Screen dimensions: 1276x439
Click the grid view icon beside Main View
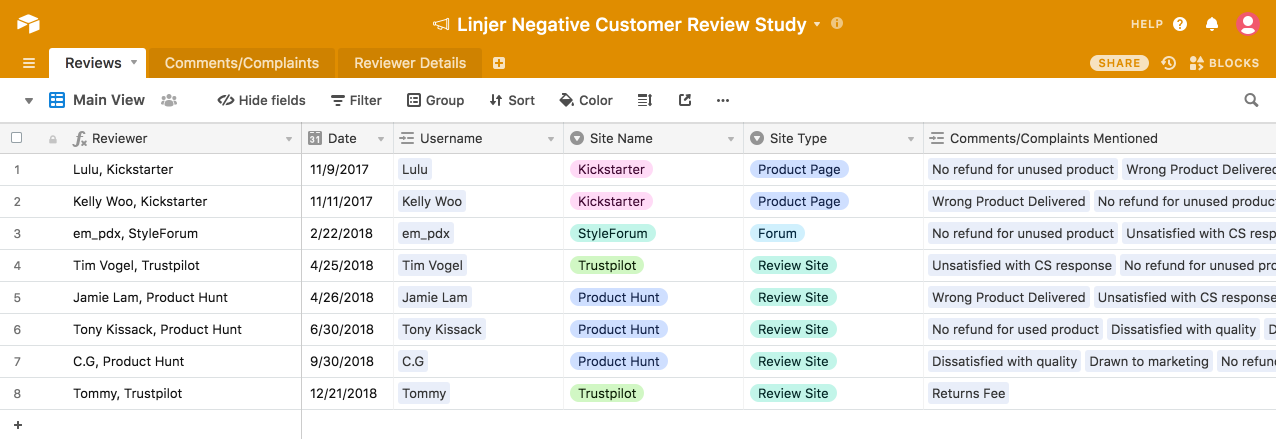pos(57,100)
